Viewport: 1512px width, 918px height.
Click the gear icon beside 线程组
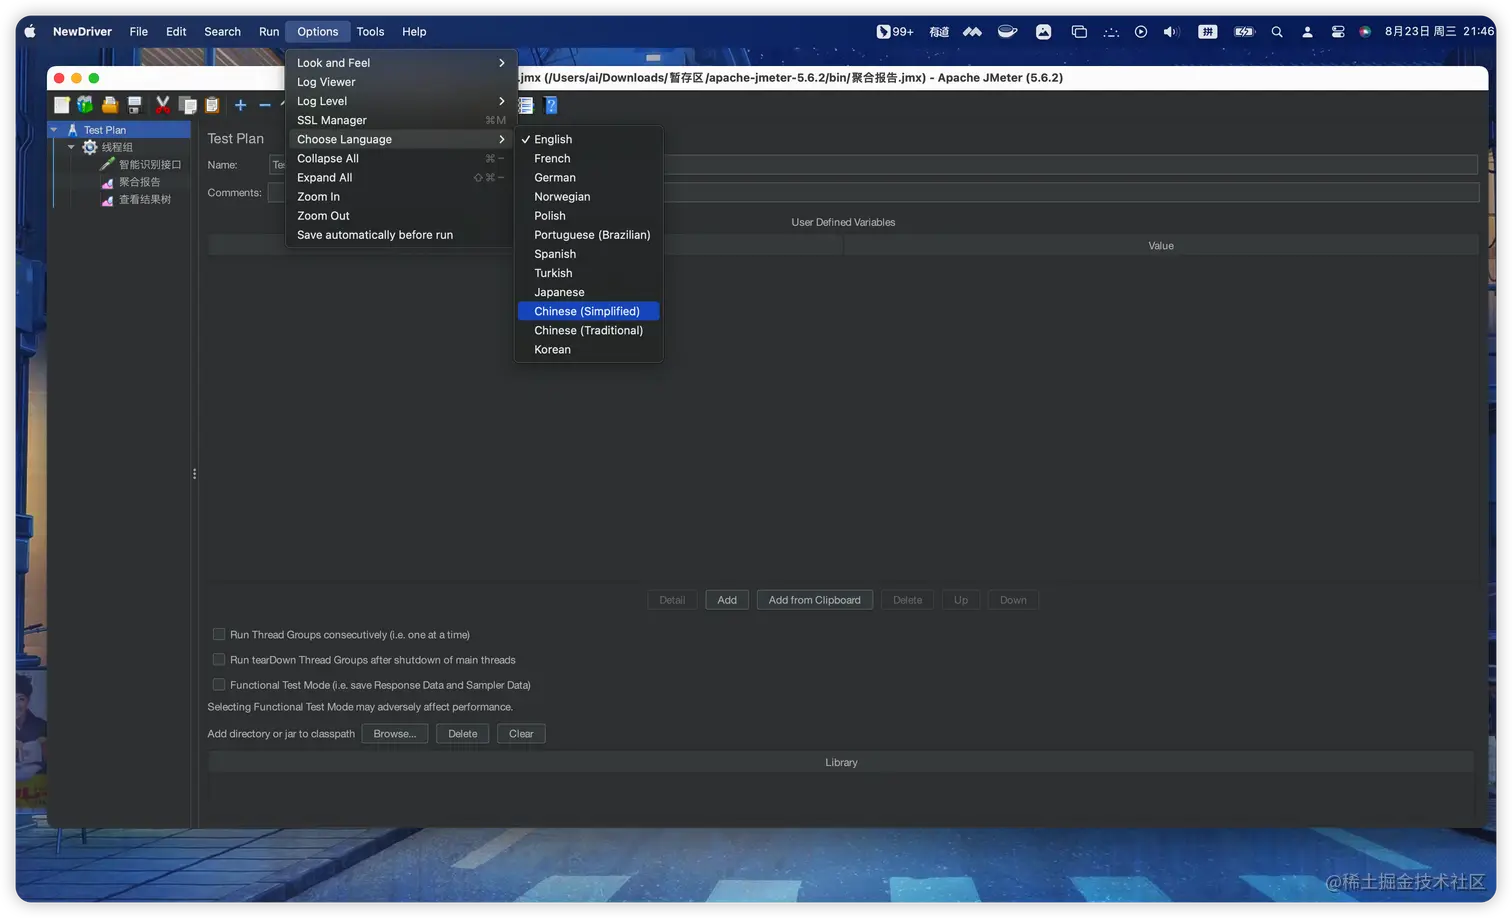pos(90,147)
